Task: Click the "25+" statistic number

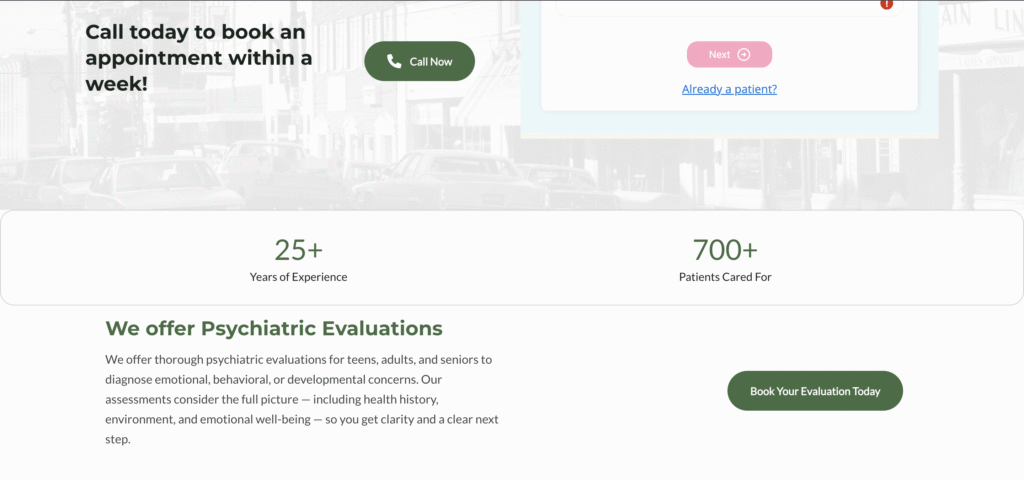Action: 298,249
